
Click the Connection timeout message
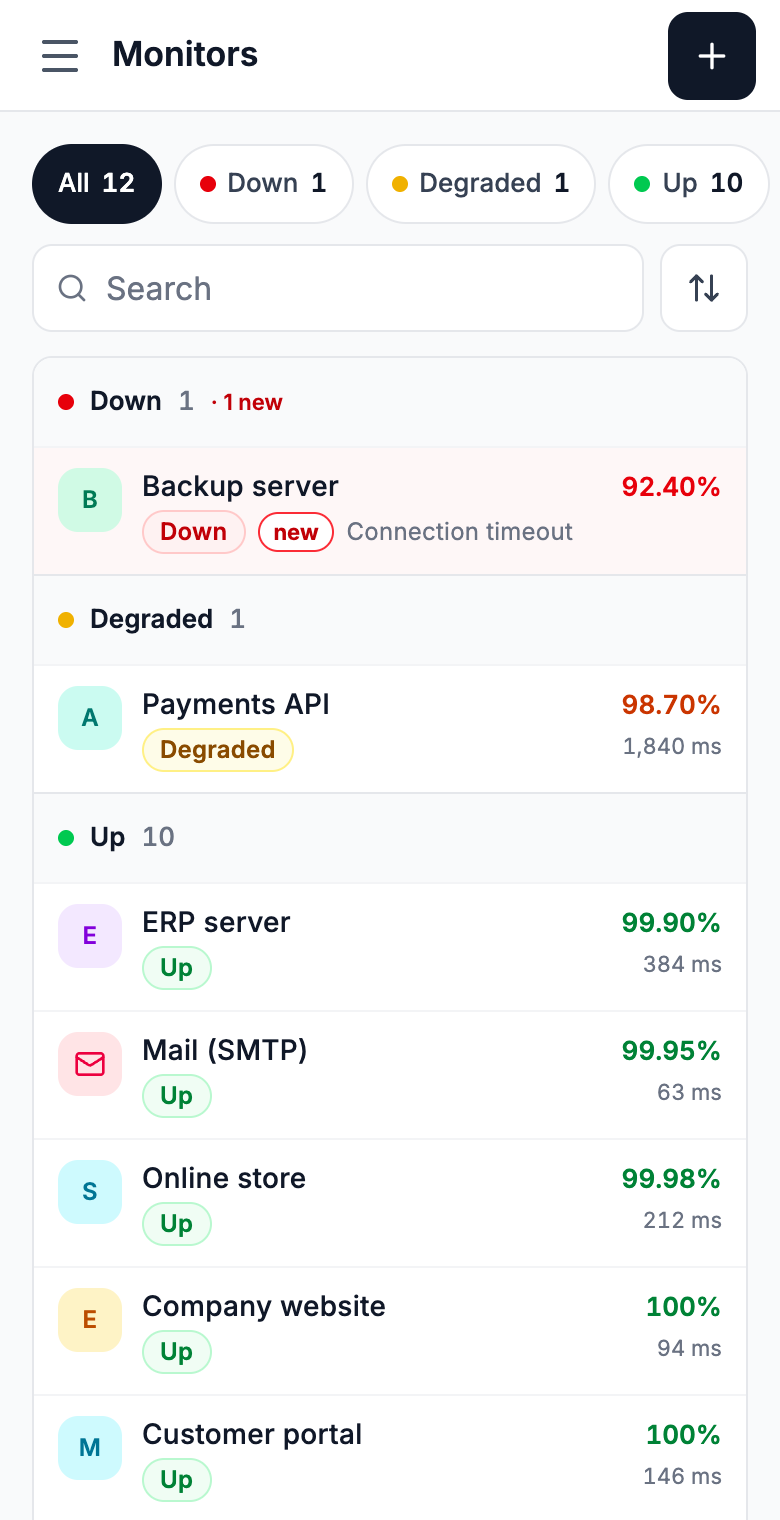[x=460, y=532]
